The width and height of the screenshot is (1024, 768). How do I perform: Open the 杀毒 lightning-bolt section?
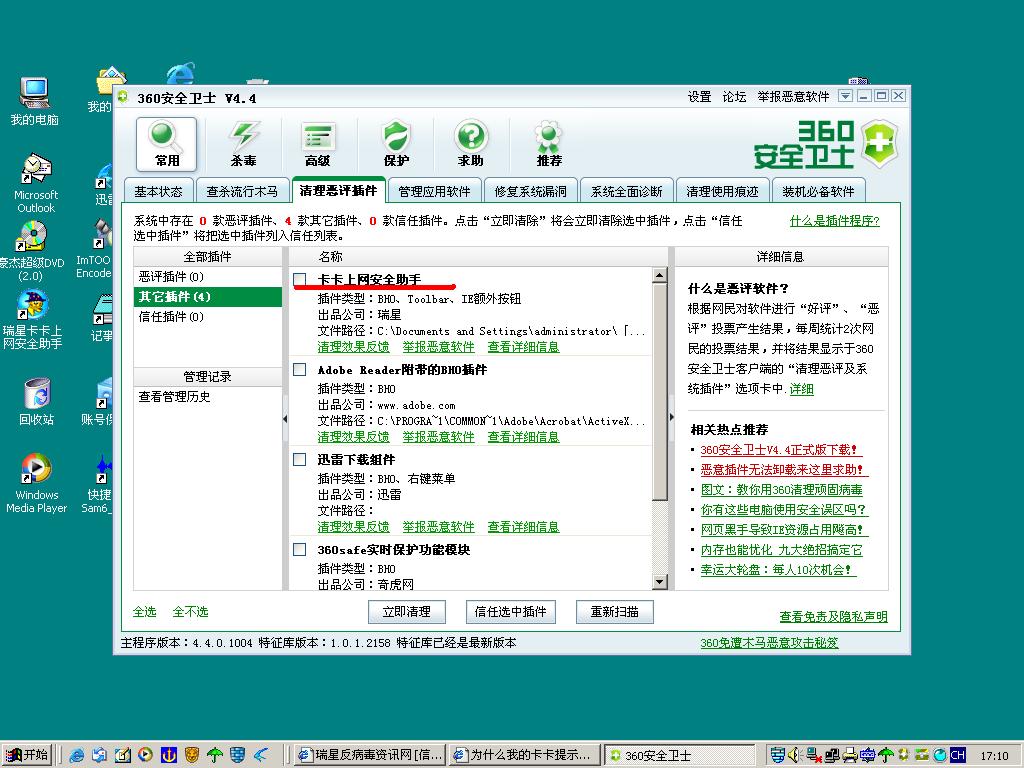pyautogui.click(x=243, y=144)
